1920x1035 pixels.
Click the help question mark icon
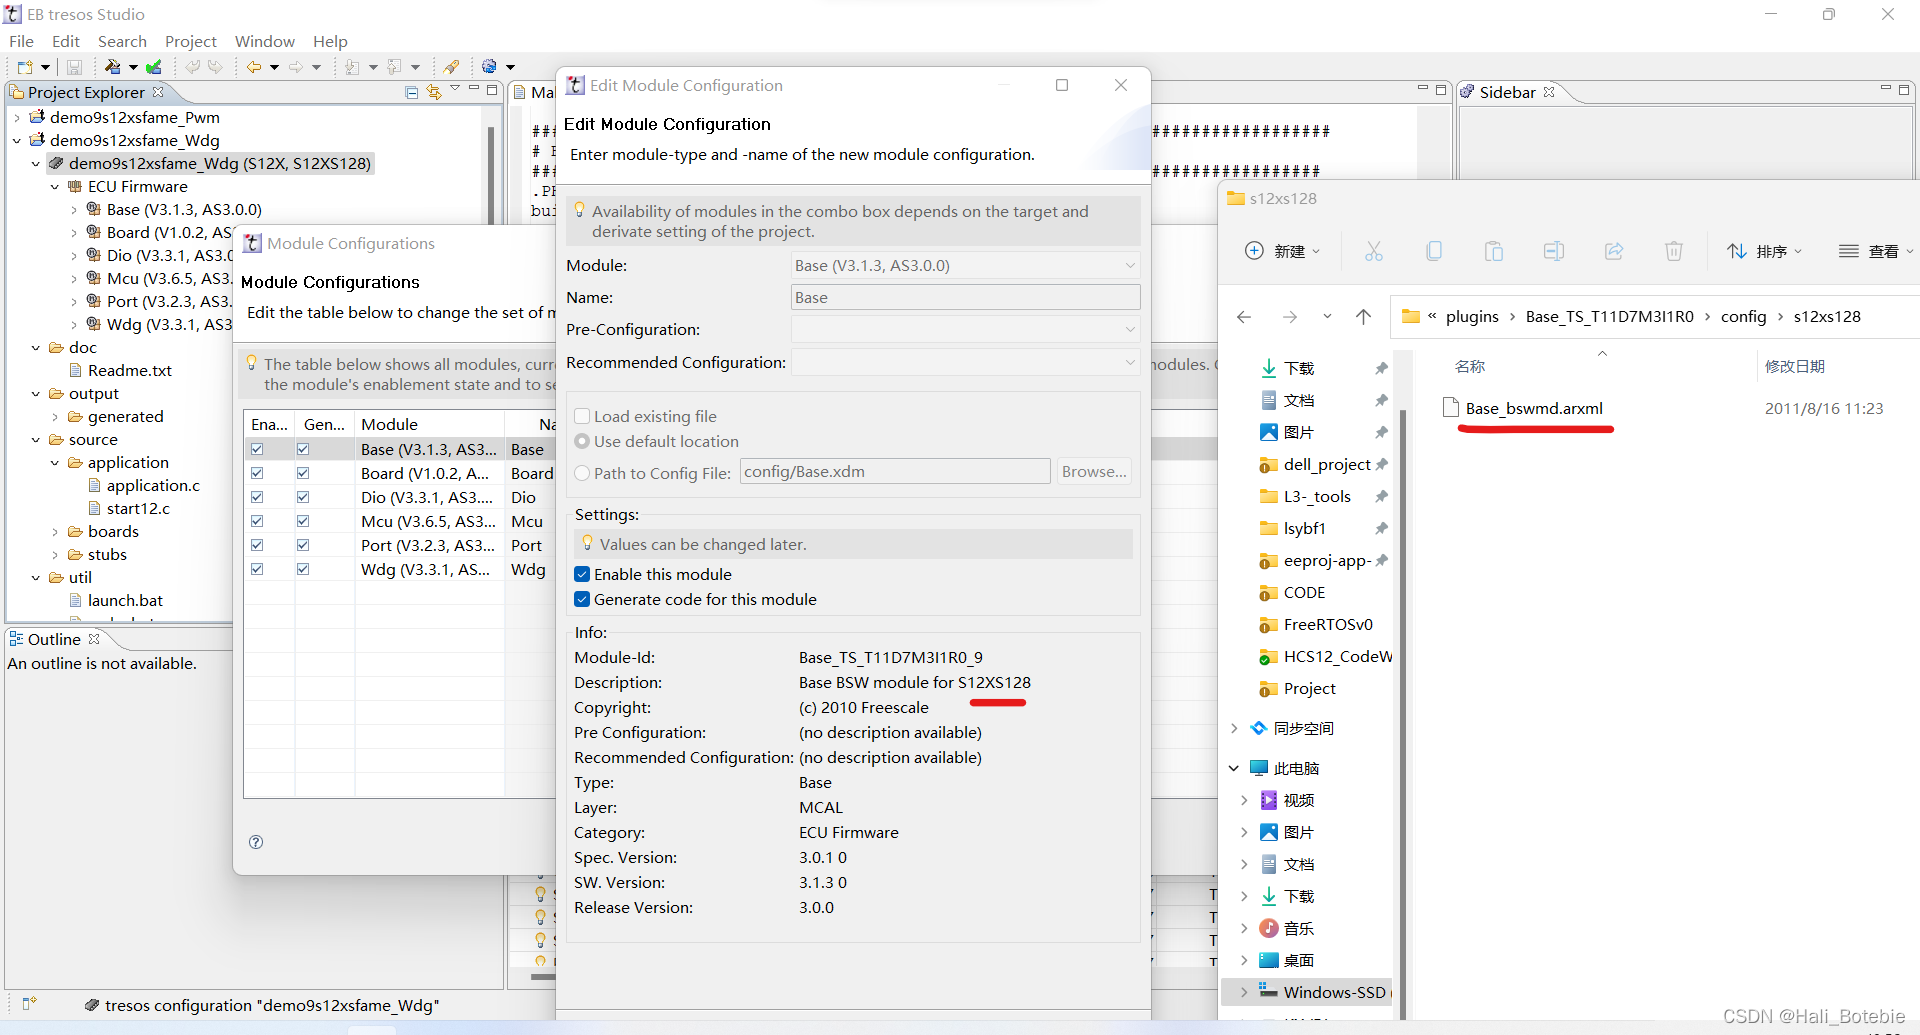tap(256, 842)
